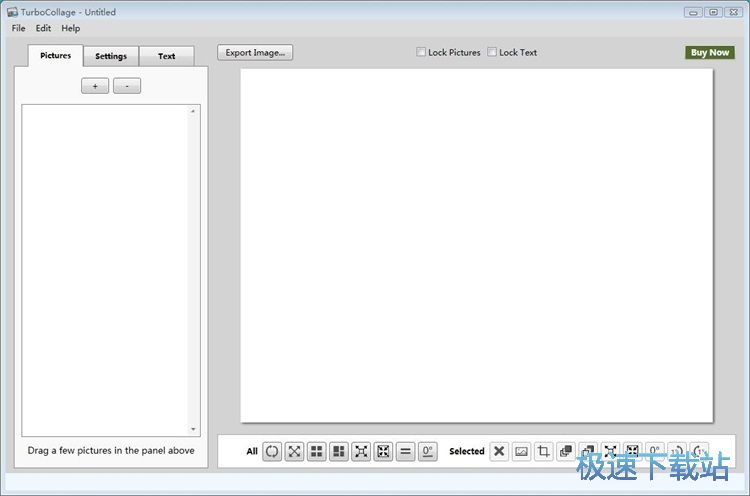Click the picture icon in the Selected group

point(521,451)
